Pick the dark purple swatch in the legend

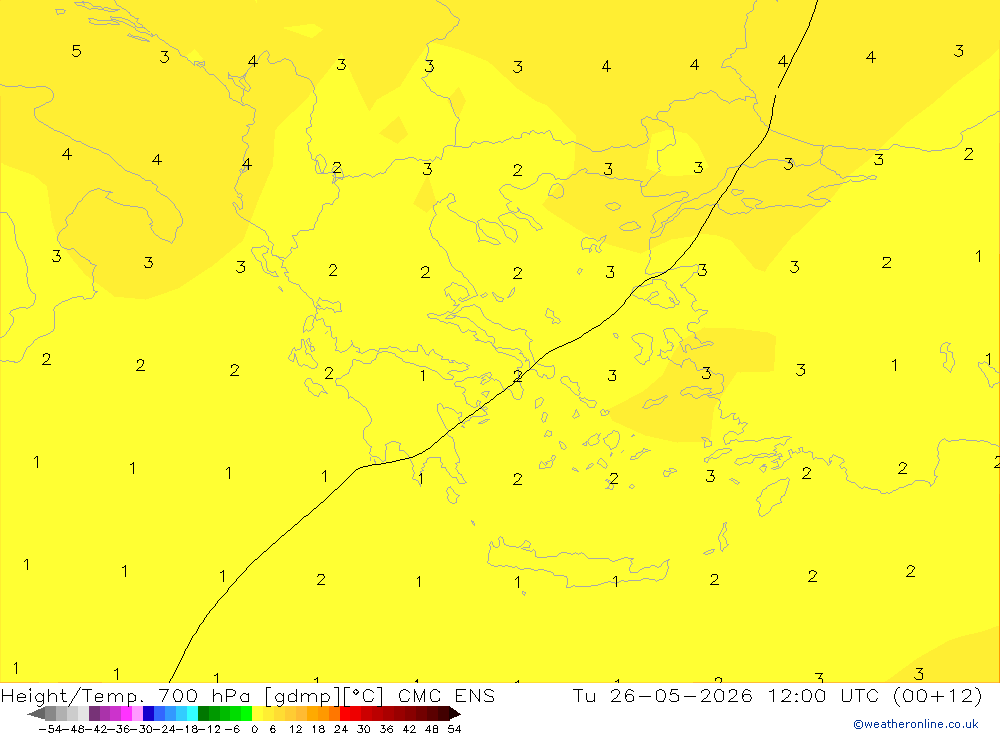94,714
